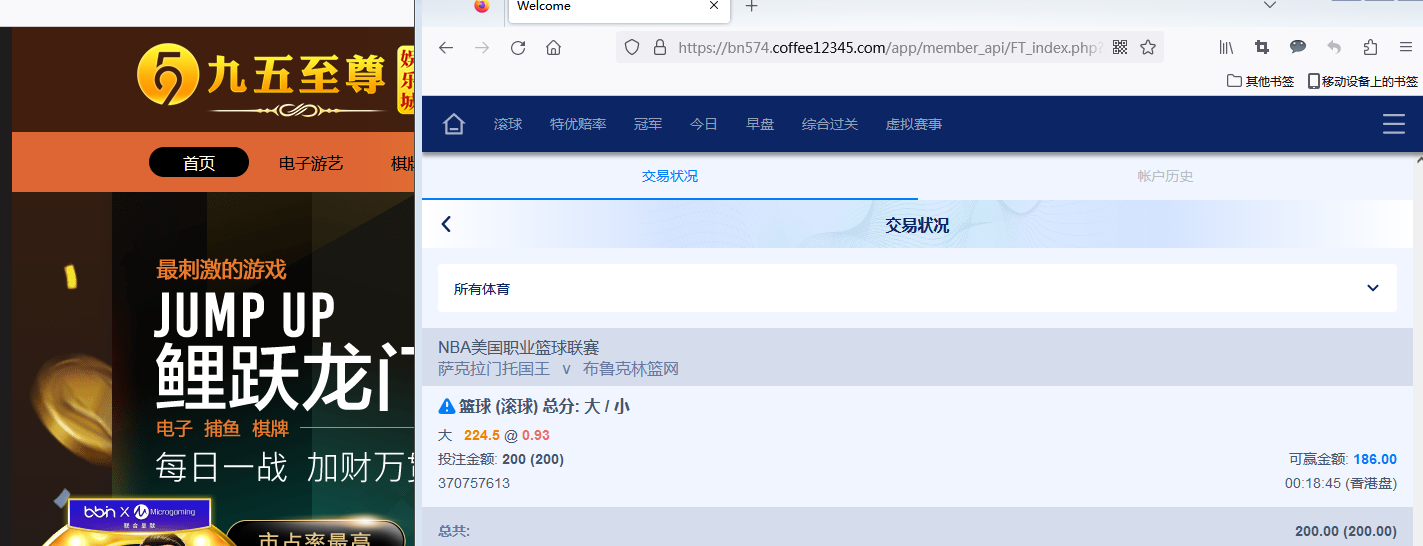1423x546 pixels.
Task: Click the 186.00 winnable amount
Action: coord(1375,459)
